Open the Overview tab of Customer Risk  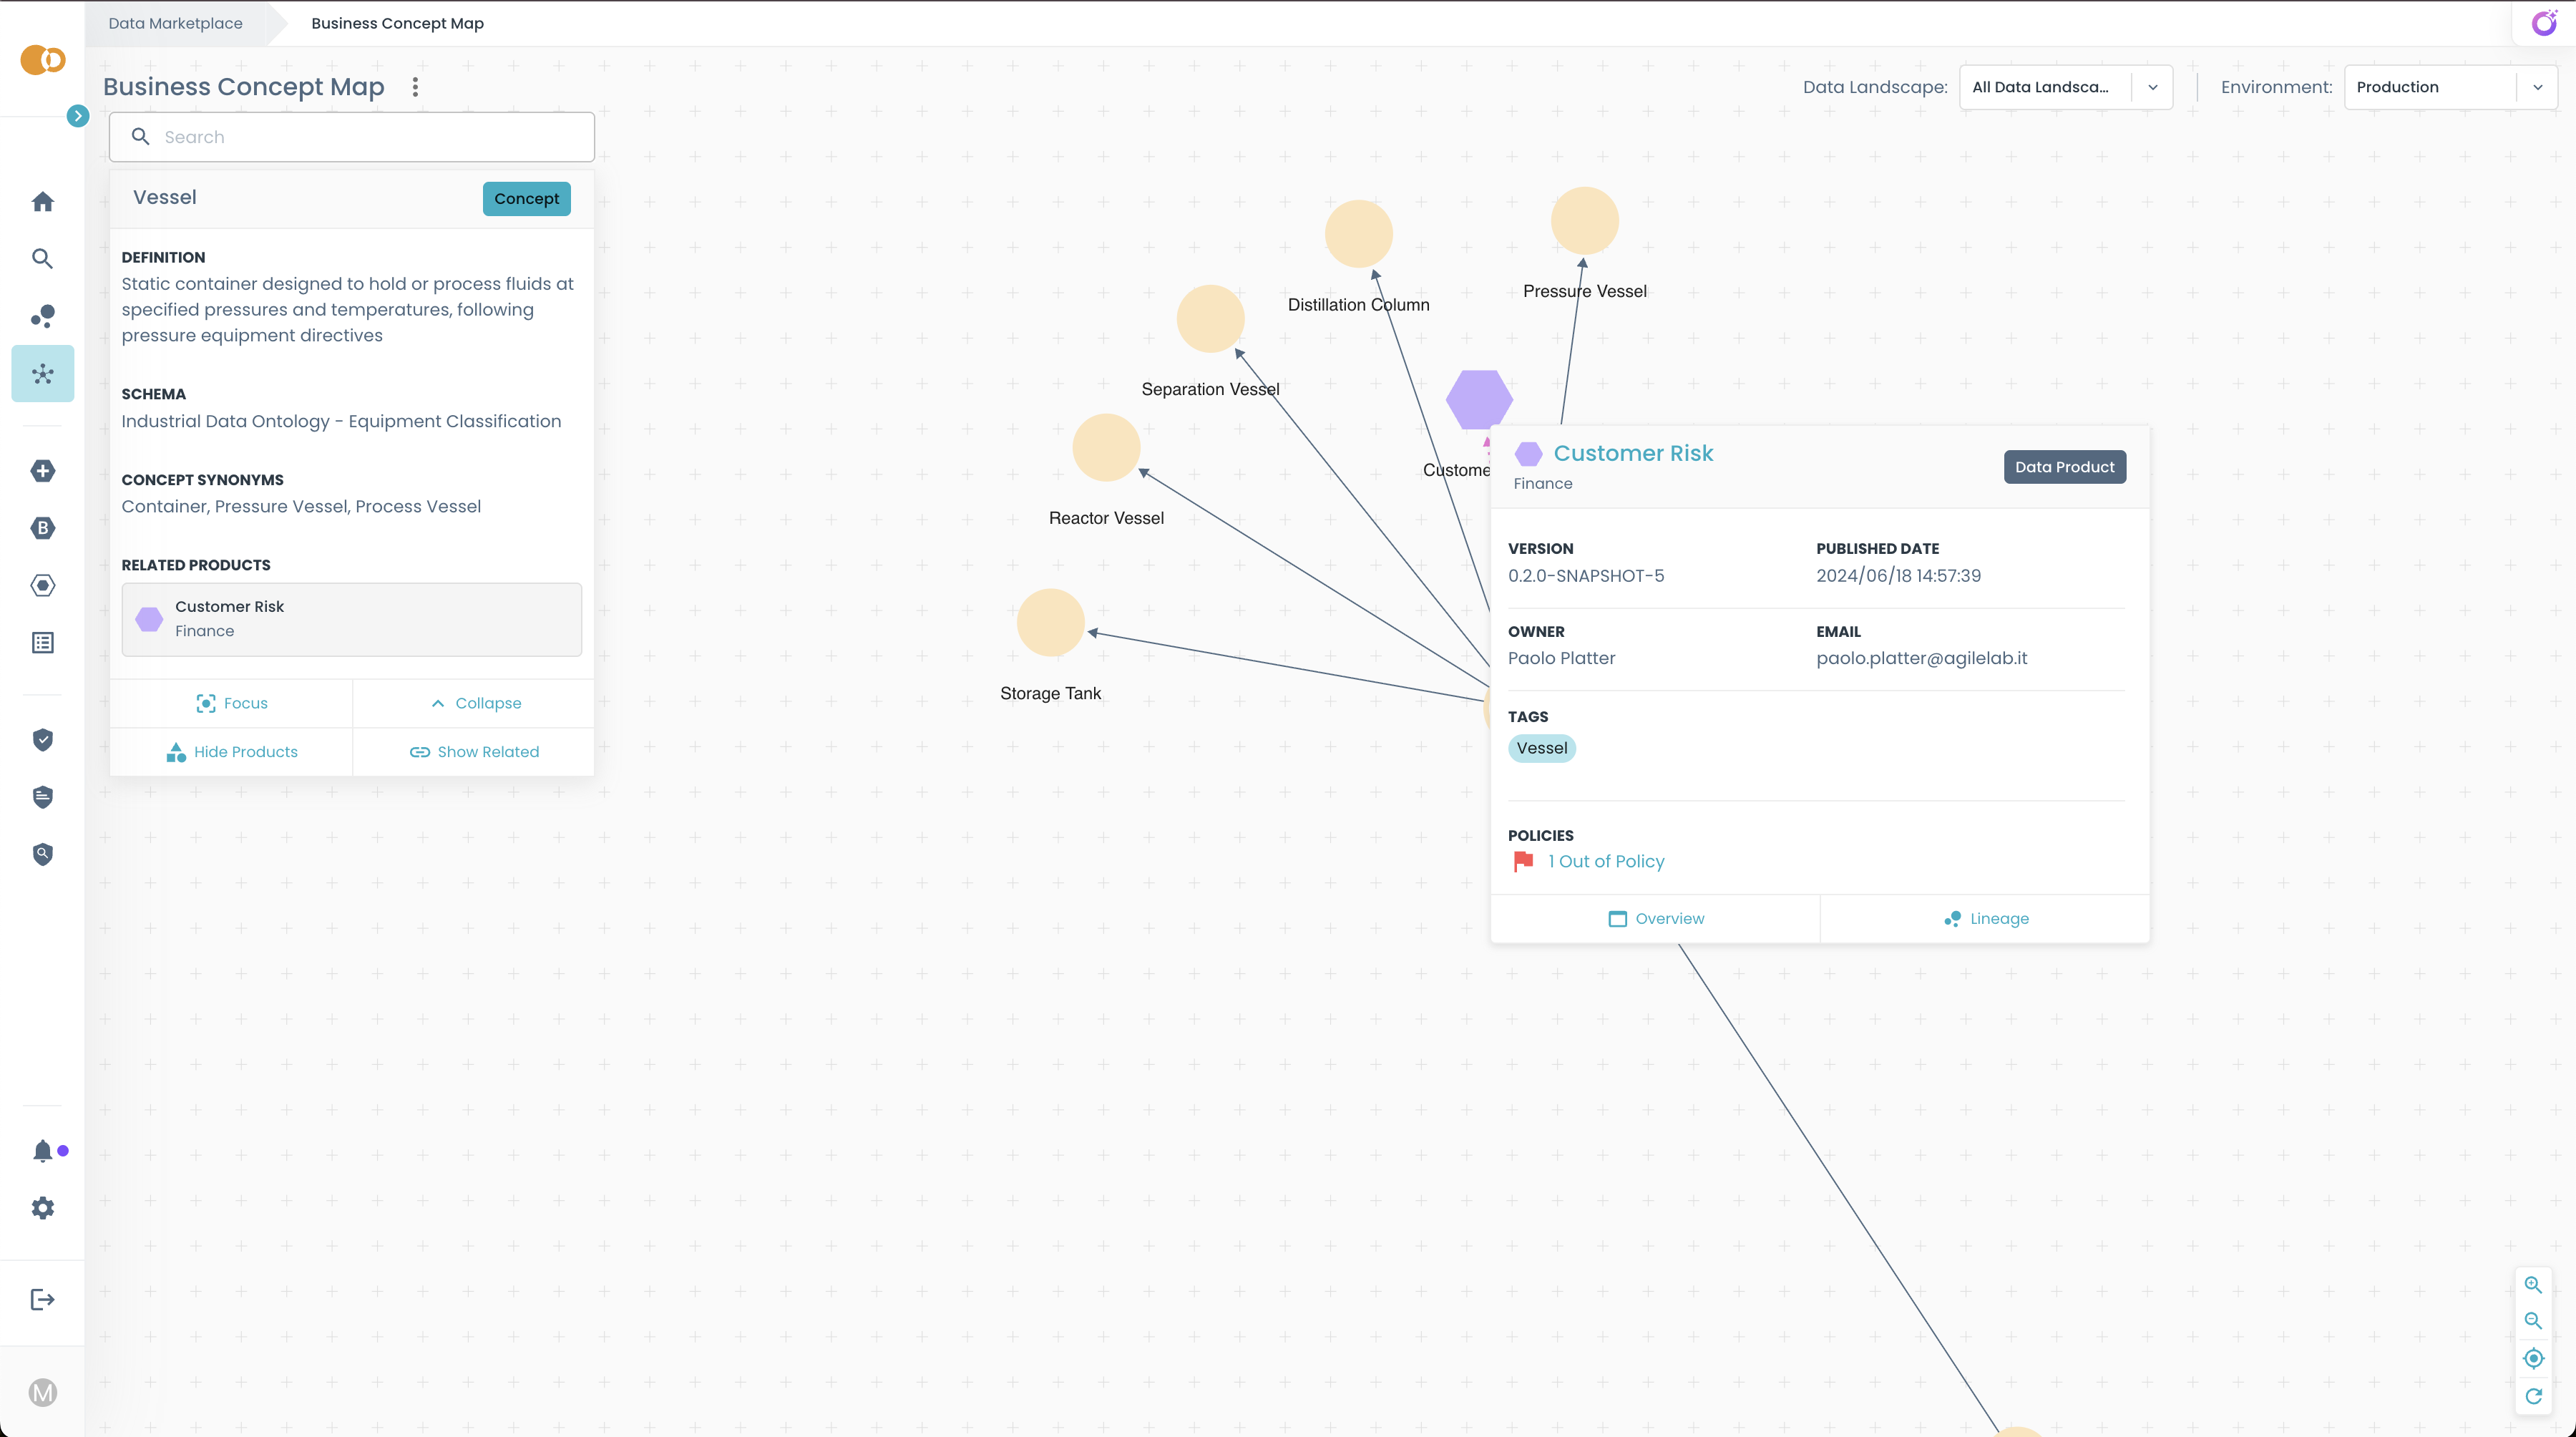click(x=1656, y=918)
